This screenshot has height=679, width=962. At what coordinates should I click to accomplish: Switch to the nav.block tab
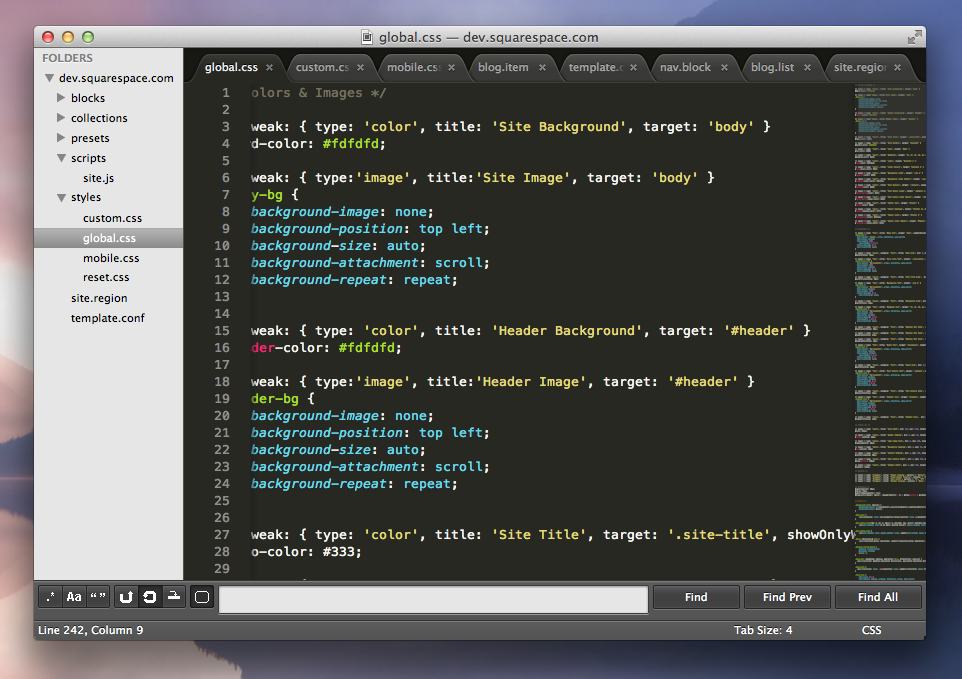coord(685,67)
